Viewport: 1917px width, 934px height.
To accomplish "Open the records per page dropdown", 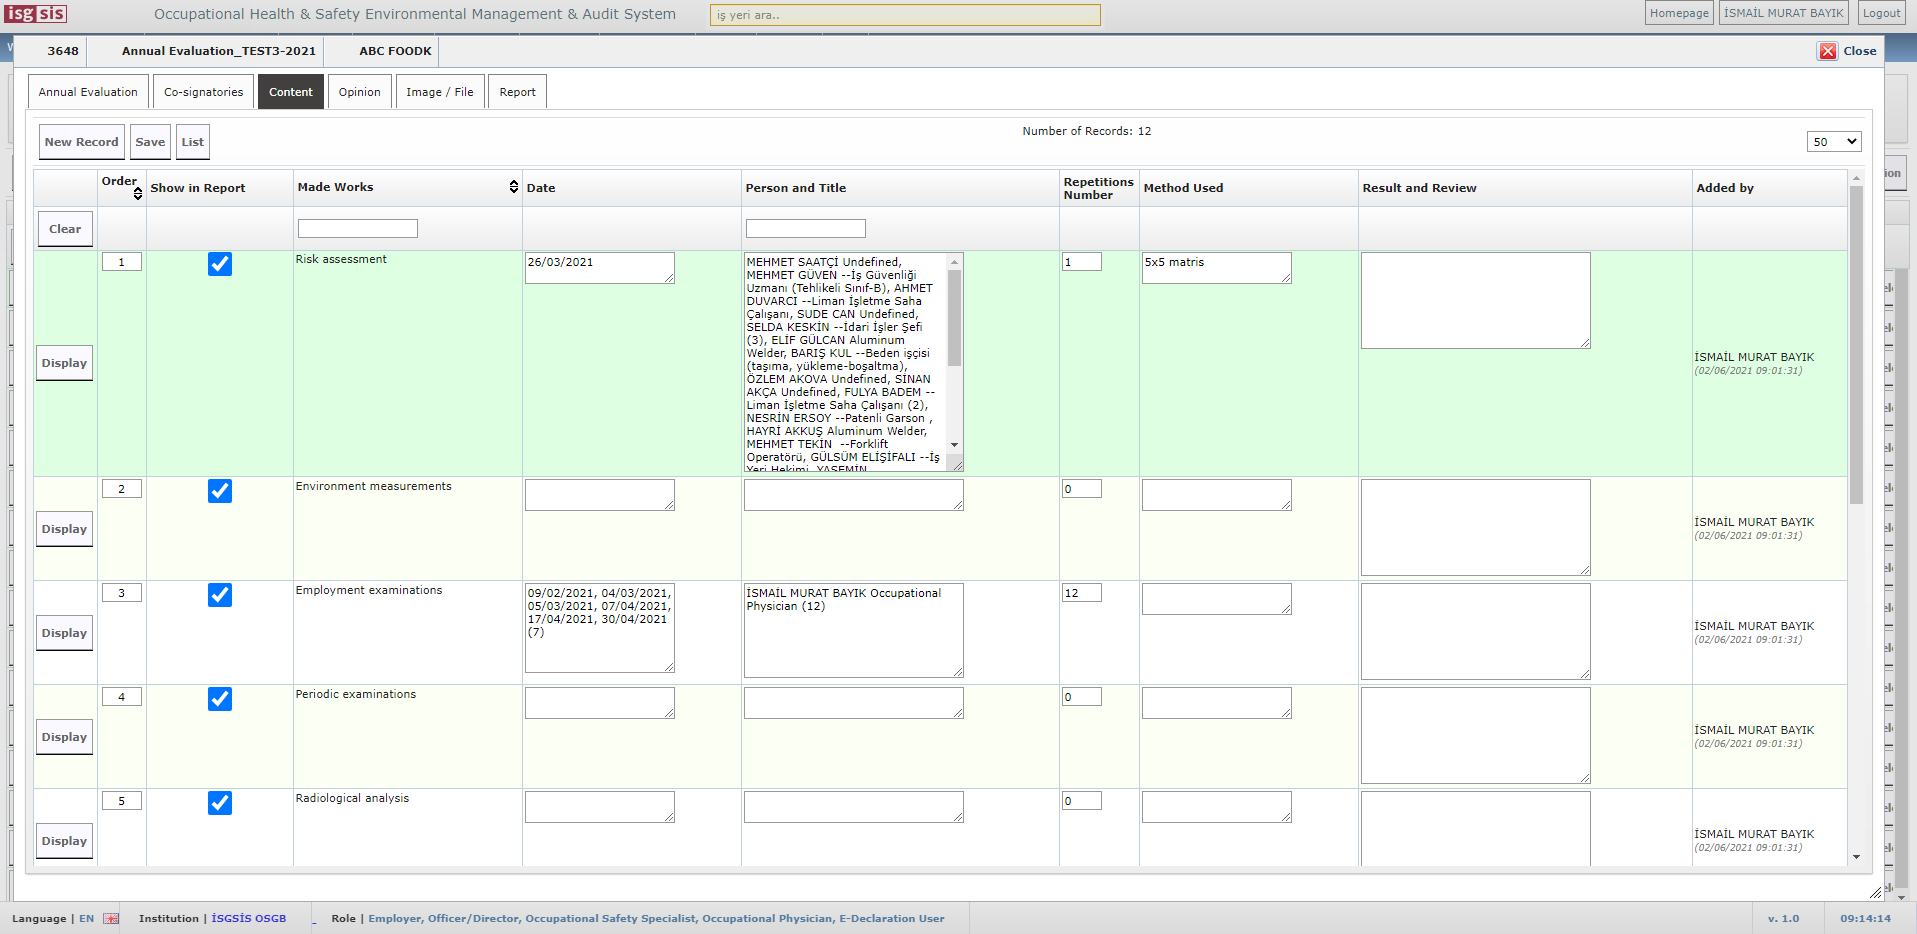I will pyautogui.click(x=1833, y=142).
